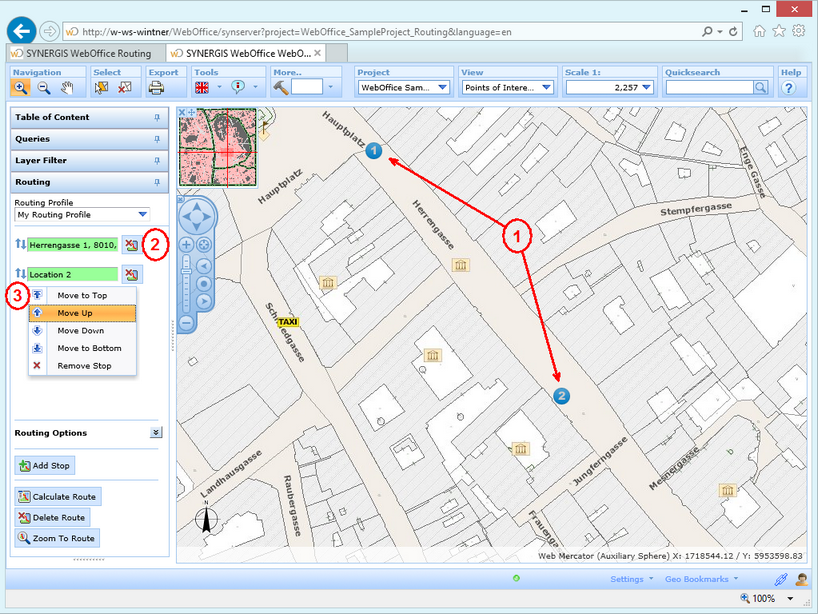Open the Scale dropdown showing 2,257
Image resolution: width=818 pixels, height=614 pixels.
[x=644, y=87]
